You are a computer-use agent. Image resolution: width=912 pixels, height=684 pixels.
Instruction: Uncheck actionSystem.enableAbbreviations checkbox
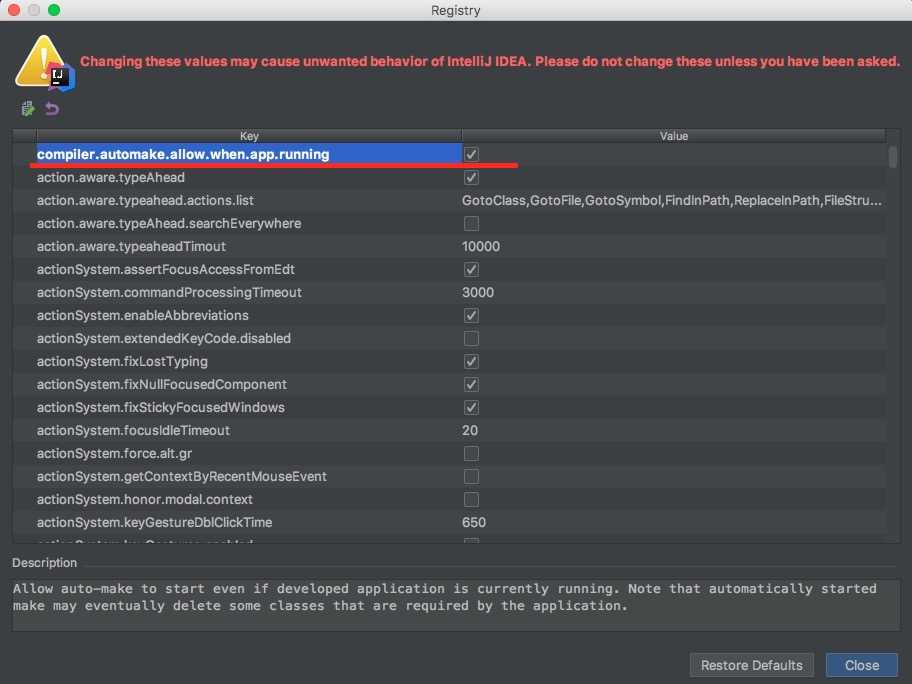coord(471,315)
